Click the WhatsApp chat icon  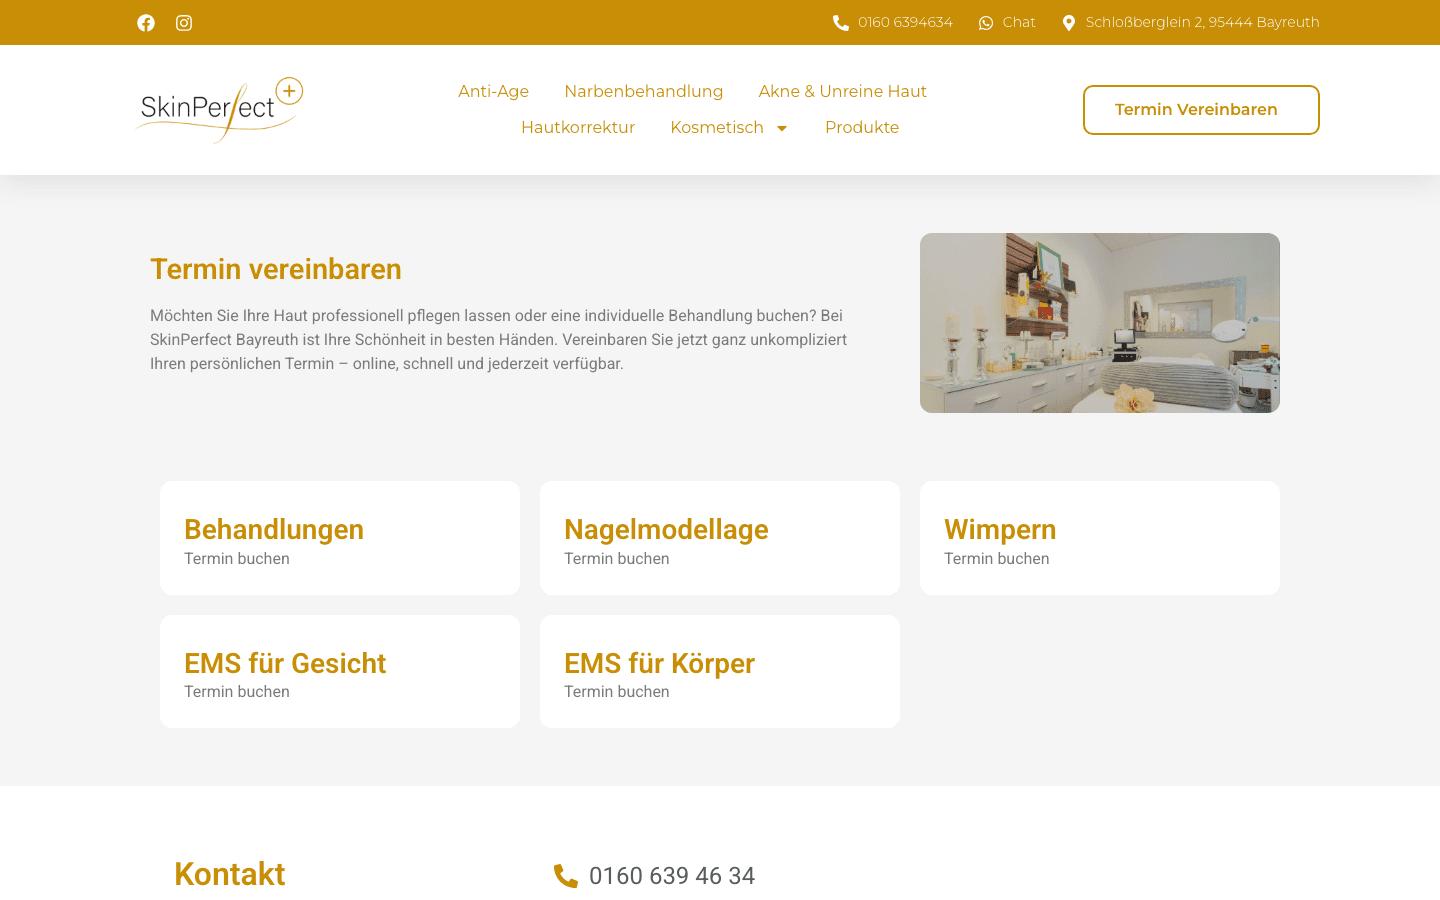tap(986, 23)
